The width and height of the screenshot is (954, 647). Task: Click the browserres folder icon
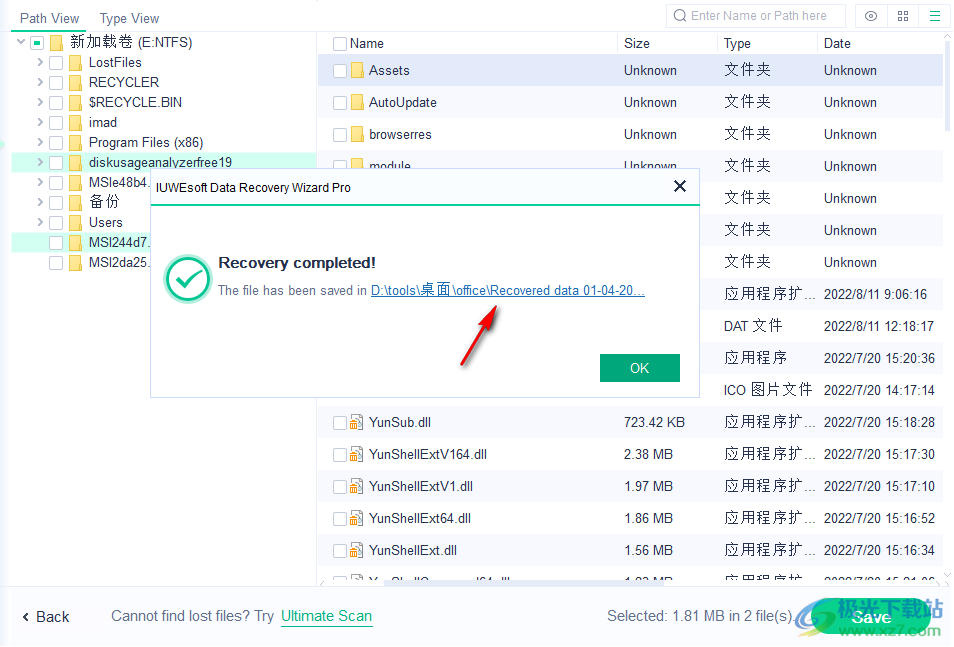click(357, 134)
